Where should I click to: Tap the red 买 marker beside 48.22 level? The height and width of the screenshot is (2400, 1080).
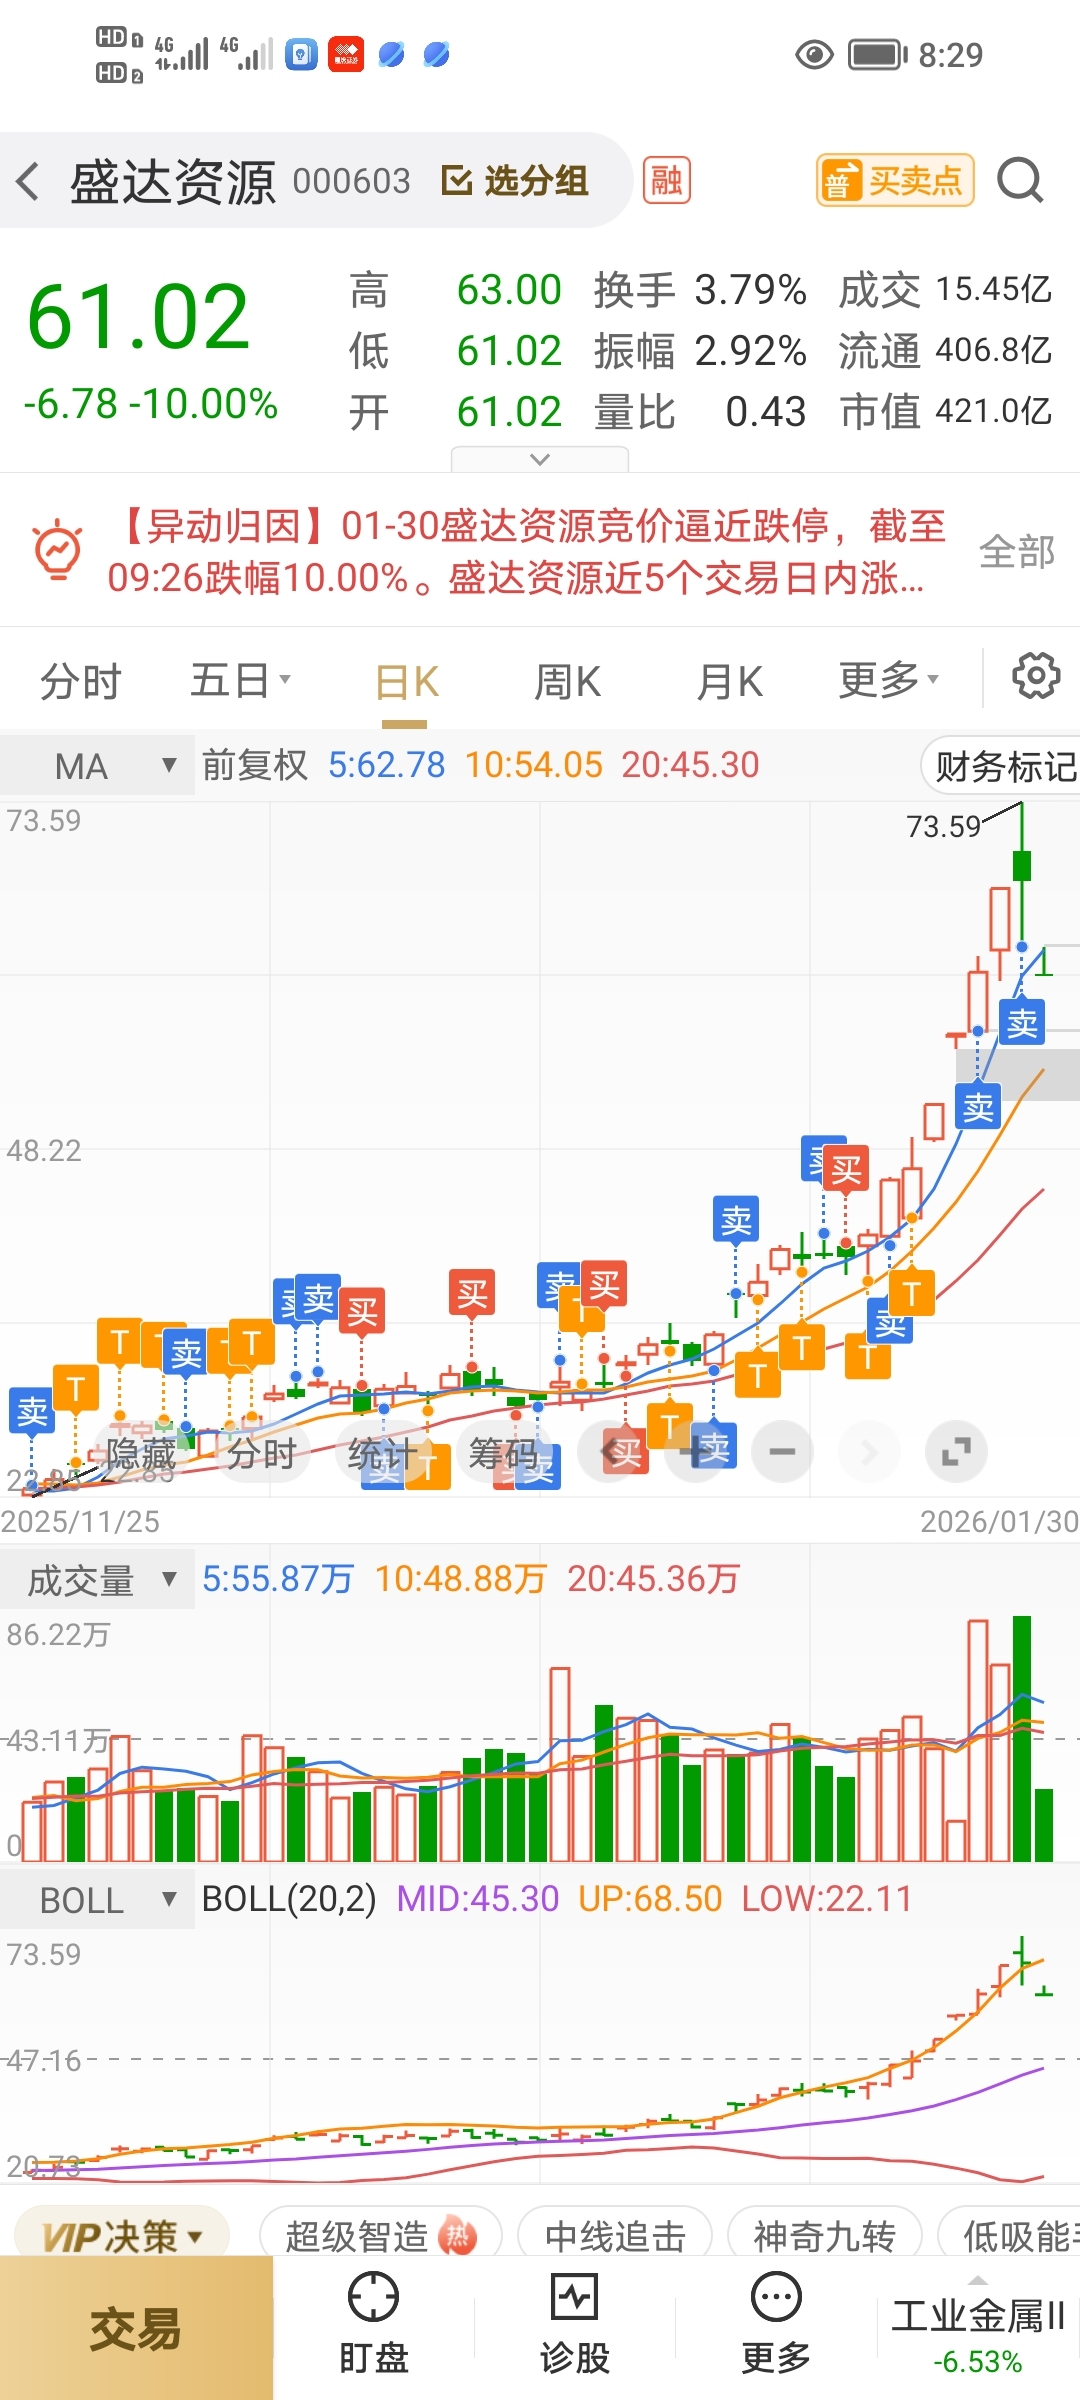point(846,1168)
